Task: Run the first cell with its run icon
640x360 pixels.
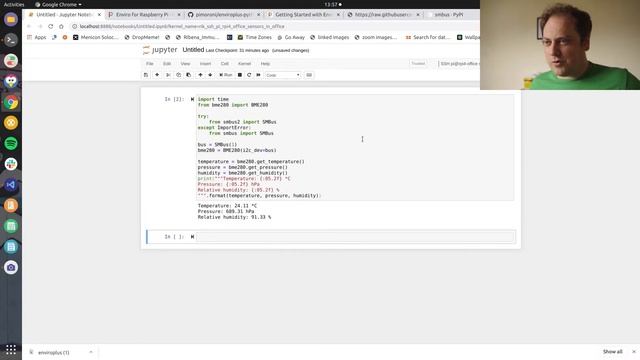Action: click(x=192, y=99)
